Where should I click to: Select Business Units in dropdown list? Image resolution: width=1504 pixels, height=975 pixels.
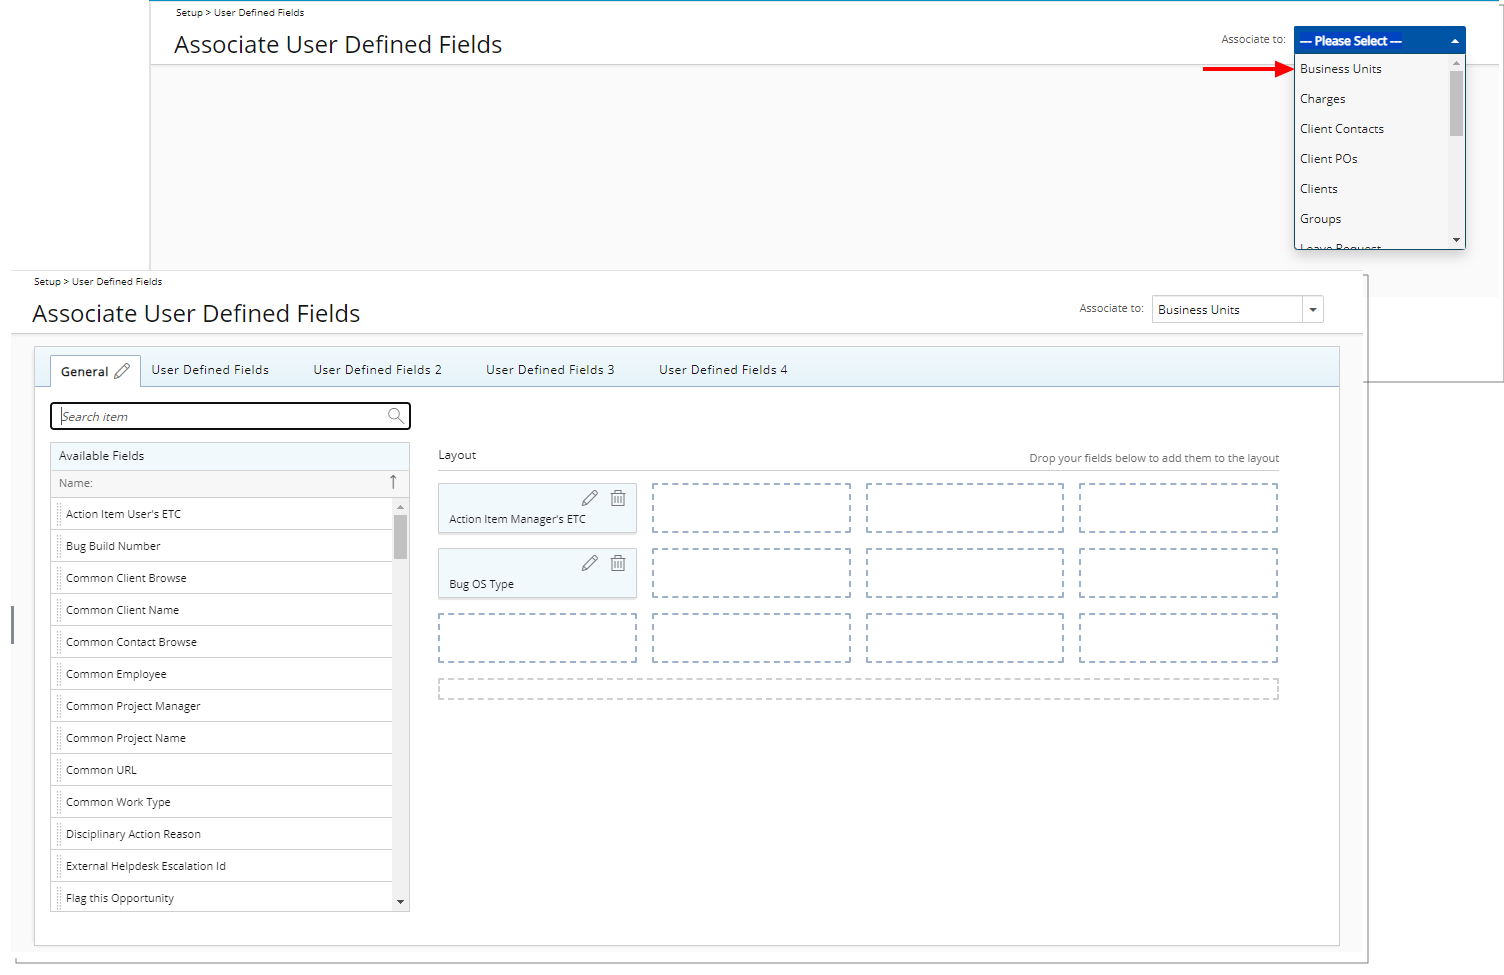tap(1340, 69)
